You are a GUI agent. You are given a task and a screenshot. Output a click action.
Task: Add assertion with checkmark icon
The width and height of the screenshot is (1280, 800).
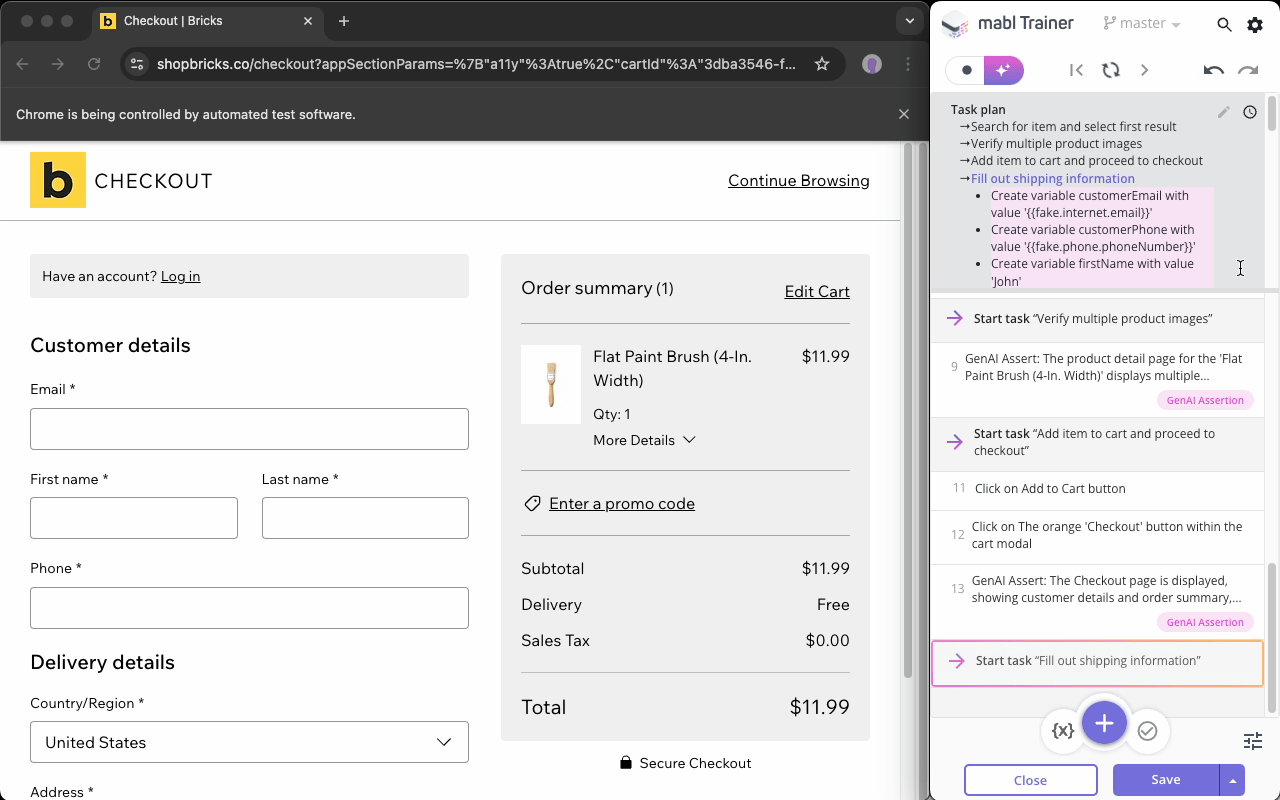point(1147,731)
